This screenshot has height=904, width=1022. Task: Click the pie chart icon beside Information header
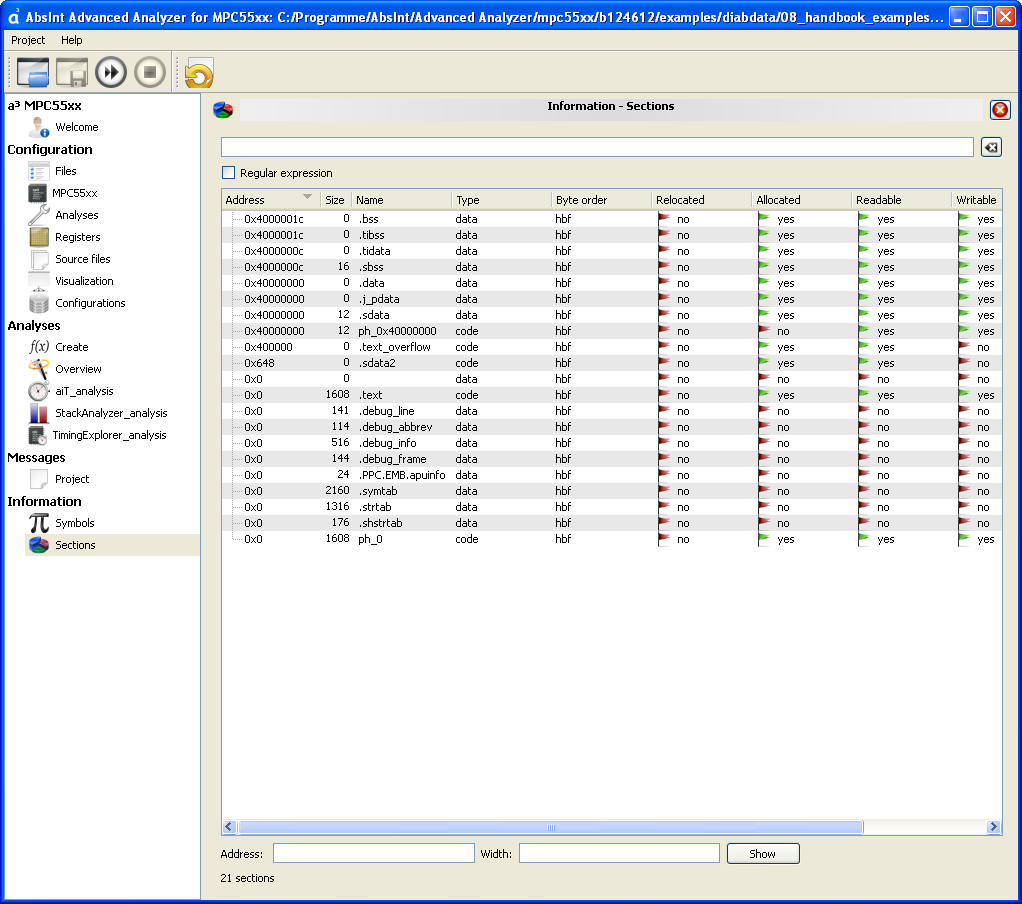point(223,109)
